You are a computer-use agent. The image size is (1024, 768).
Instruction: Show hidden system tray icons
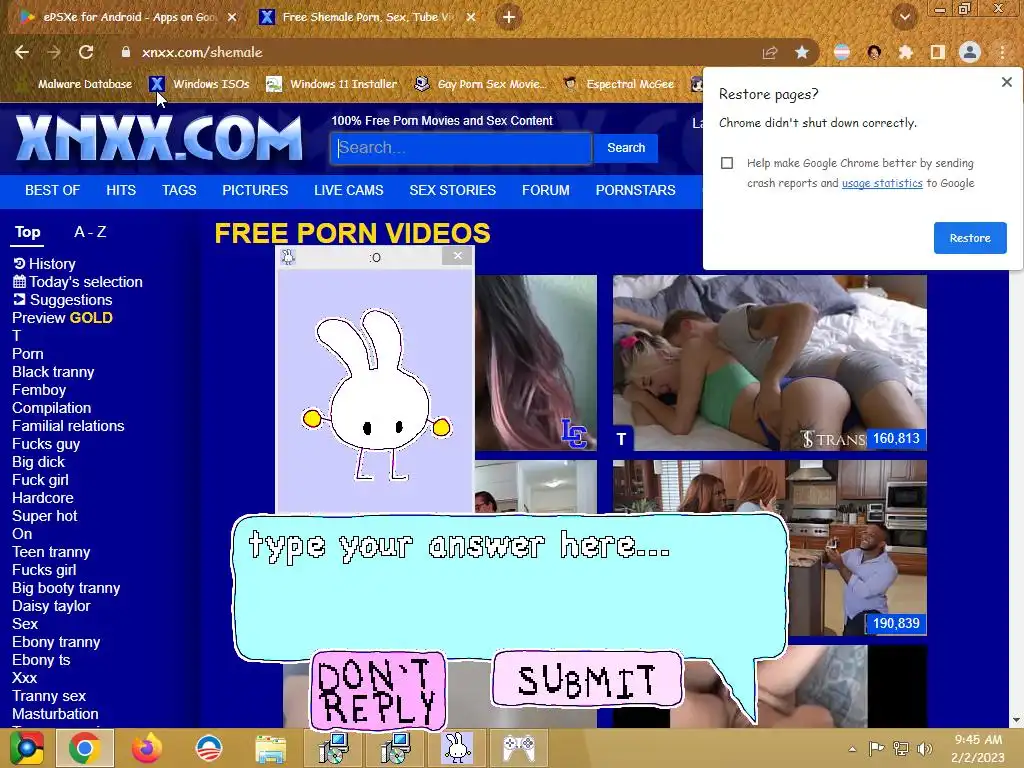point(852,749)
